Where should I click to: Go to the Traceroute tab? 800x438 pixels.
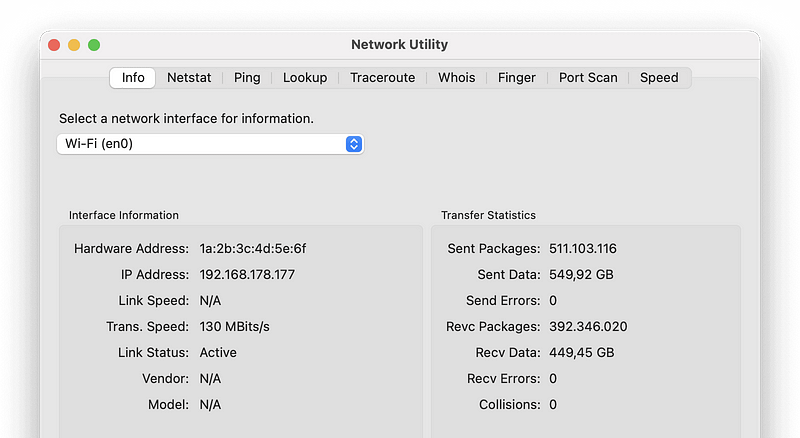coord(383,78)
